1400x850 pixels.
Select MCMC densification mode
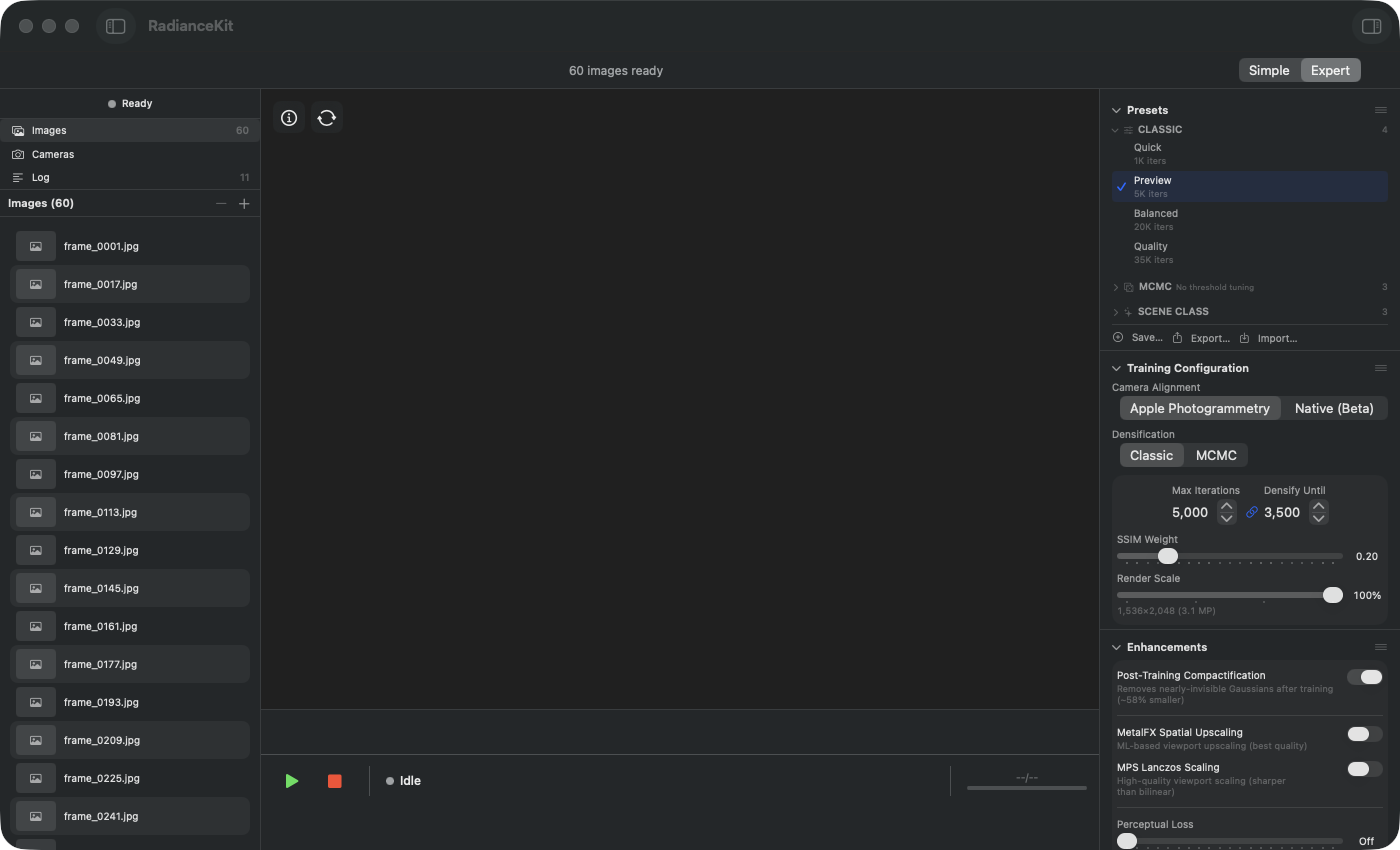click(1216, 455)
